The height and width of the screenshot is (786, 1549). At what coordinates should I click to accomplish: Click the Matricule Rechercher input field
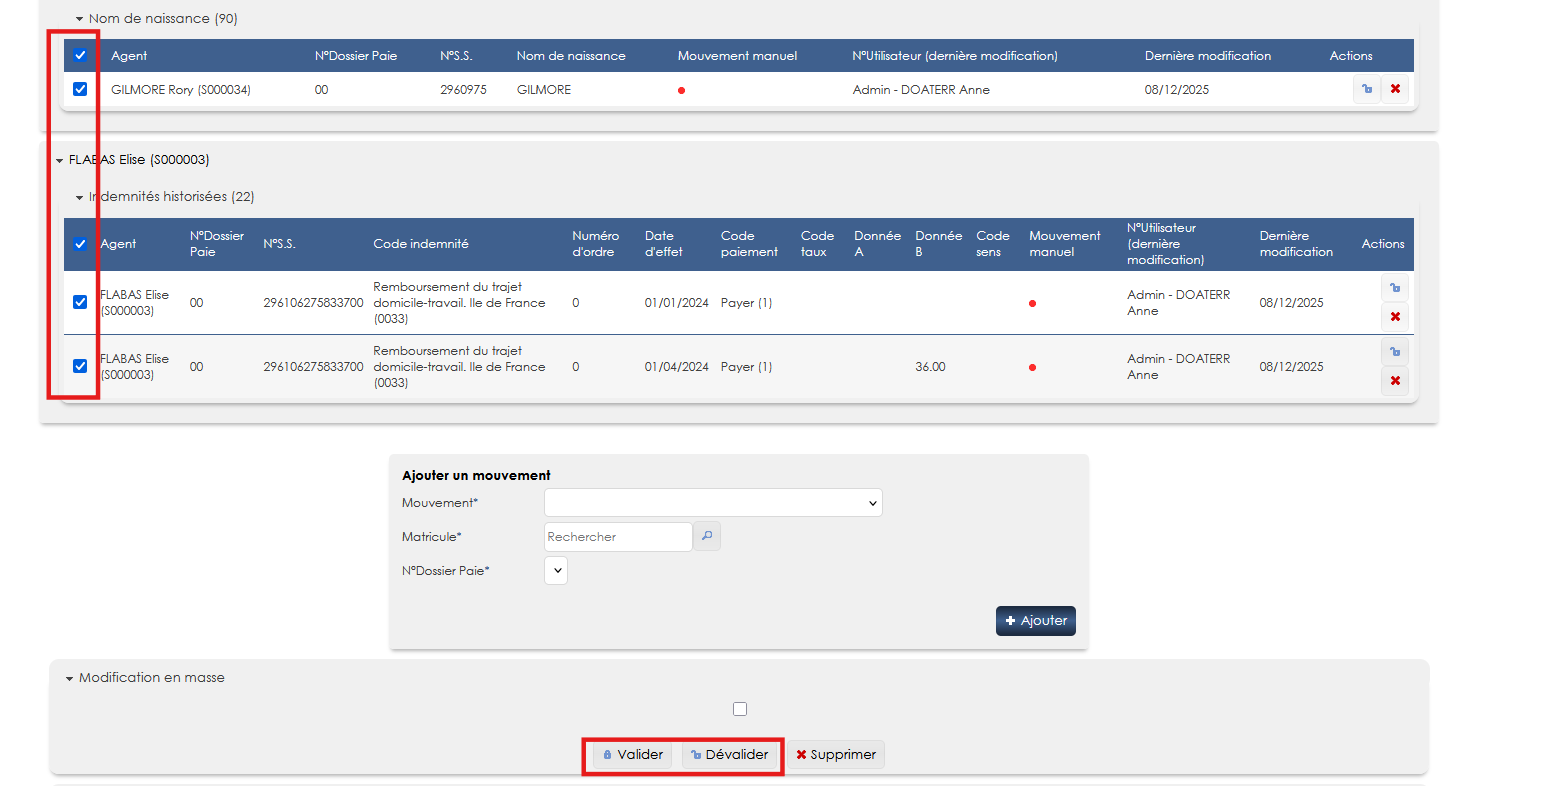[x=617, y=537]
